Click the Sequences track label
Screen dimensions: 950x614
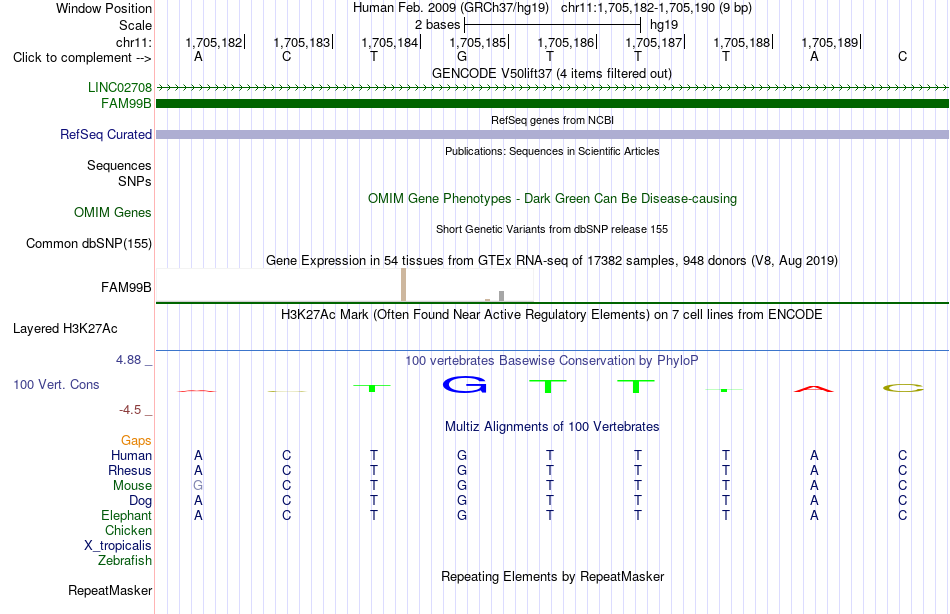(119, 165)
